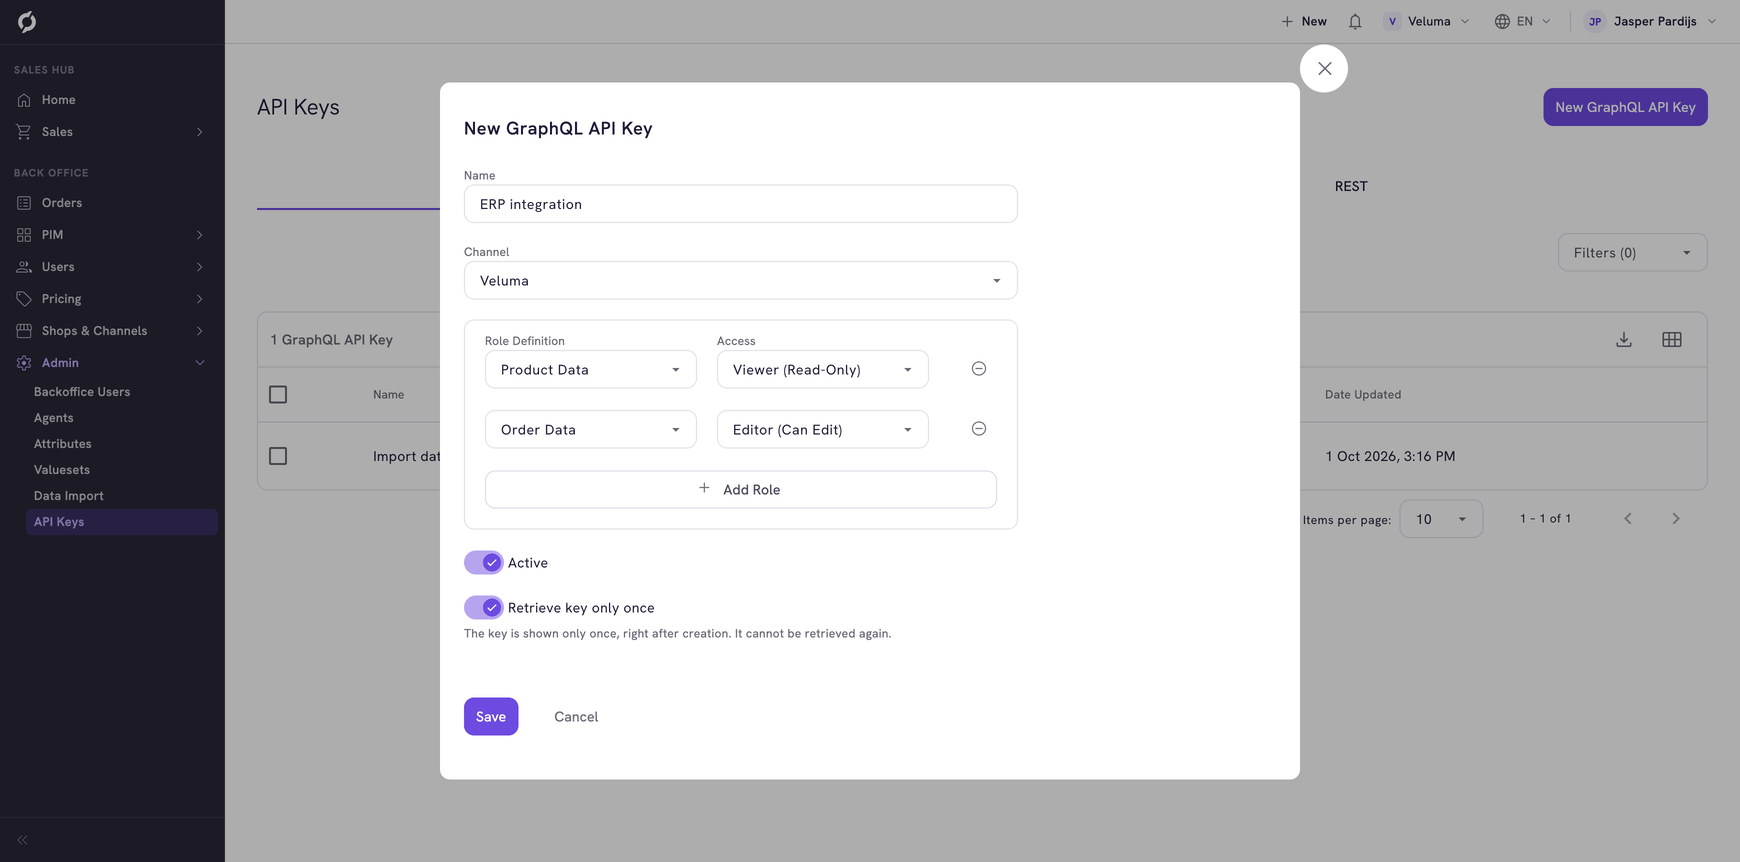The height and width of the screenshot is (862, 1740).
Task: Close the New GraphQL API Key dialog
Action: click(x=1324, y=69)
